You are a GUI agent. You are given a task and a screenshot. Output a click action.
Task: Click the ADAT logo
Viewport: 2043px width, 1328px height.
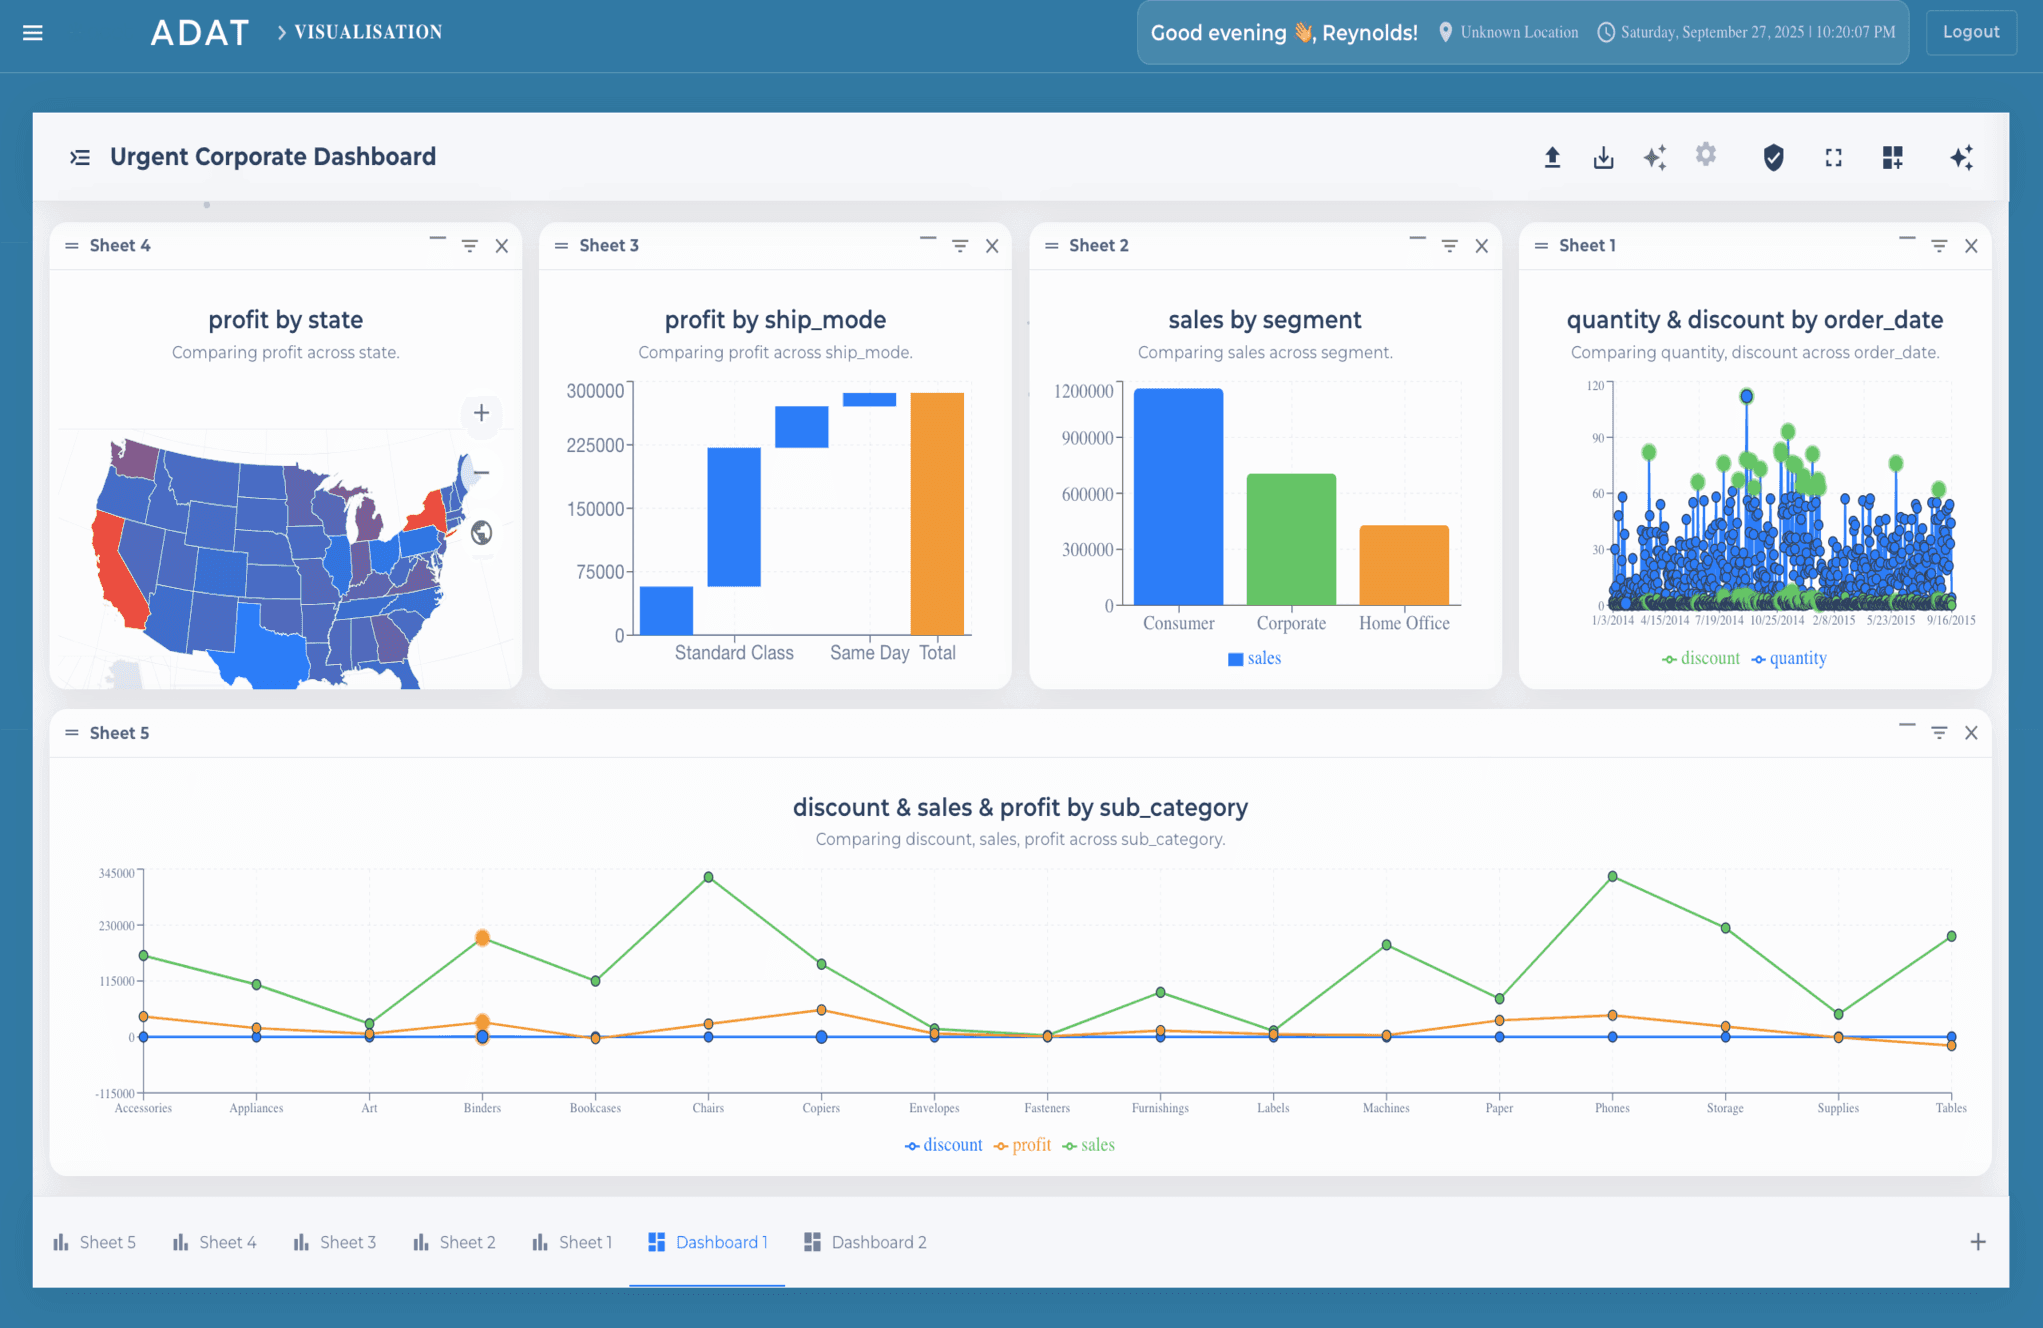pos(199,33)
